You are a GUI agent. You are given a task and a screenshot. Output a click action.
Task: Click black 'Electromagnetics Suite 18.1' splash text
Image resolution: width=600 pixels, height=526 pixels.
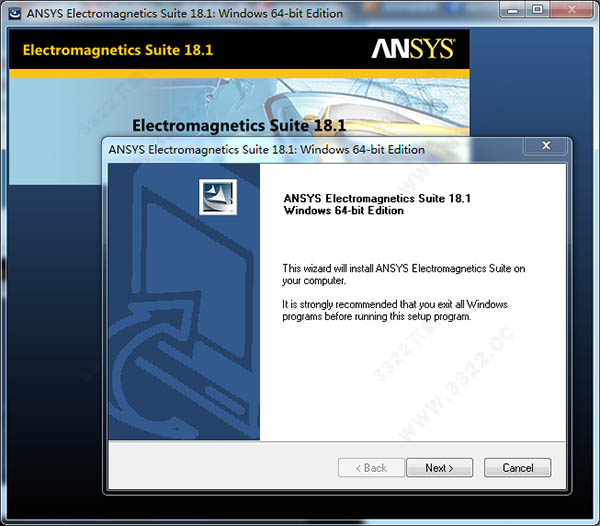(239, 125)
